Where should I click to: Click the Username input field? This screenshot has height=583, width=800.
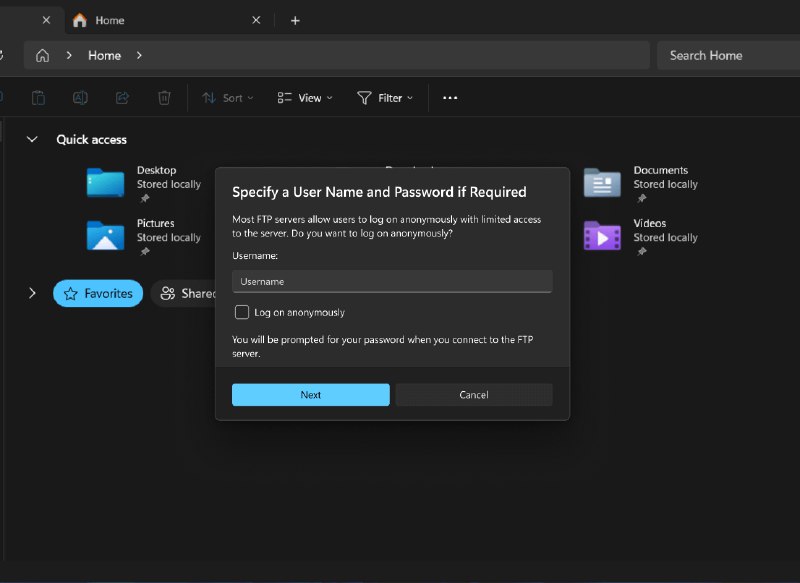click(392, 281)
